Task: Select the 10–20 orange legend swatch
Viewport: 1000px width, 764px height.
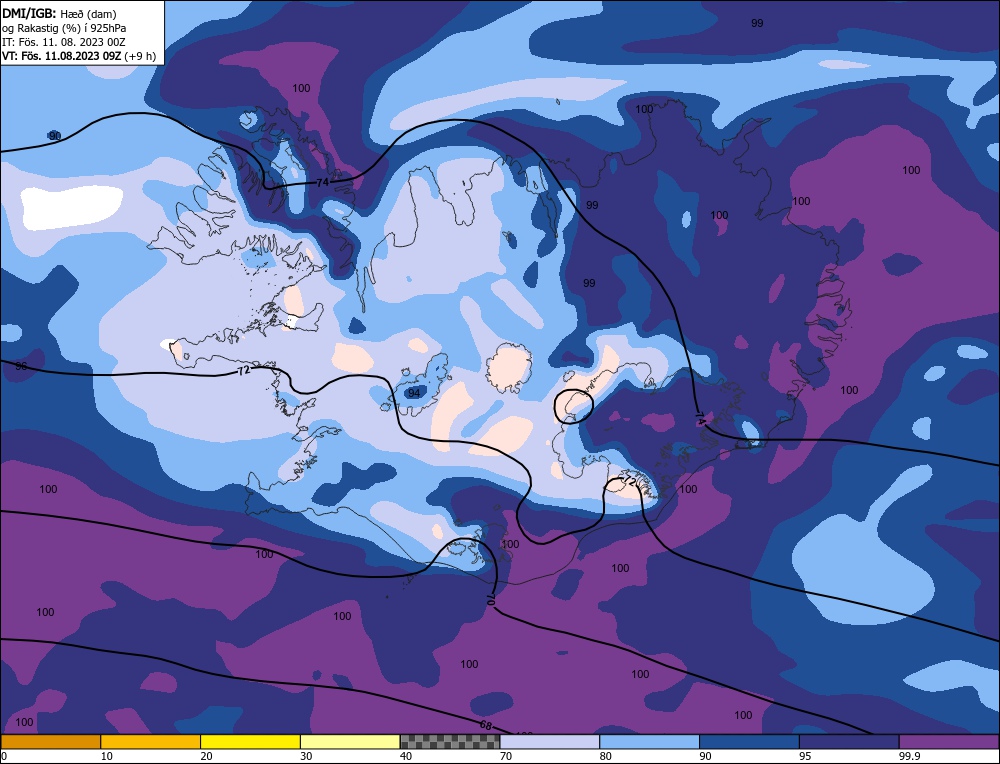Action: pos(151,742)
